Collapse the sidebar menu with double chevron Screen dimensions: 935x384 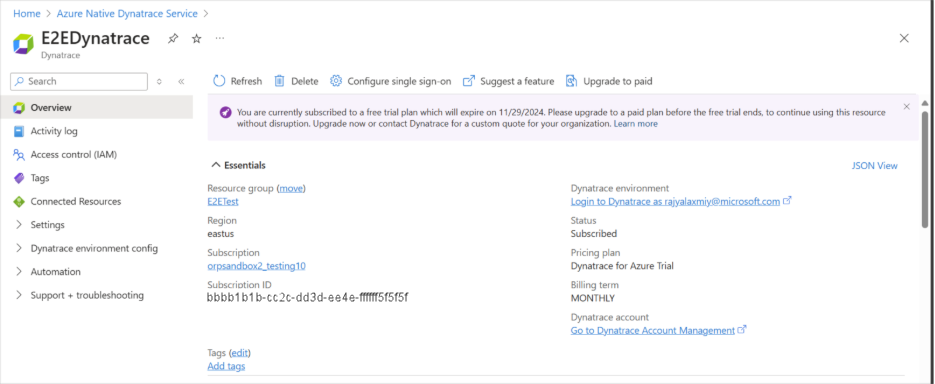click(181, 82)
